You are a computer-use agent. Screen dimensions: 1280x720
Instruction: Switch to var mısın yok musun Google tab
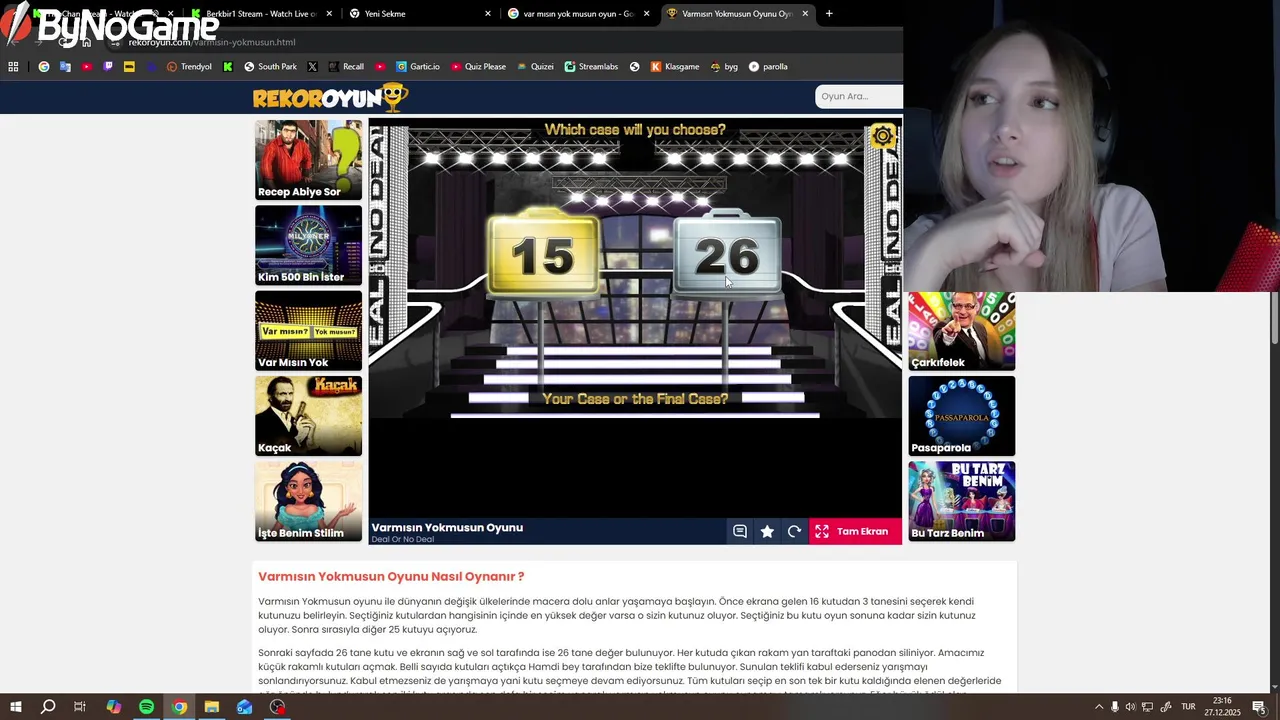coord(577,14)
